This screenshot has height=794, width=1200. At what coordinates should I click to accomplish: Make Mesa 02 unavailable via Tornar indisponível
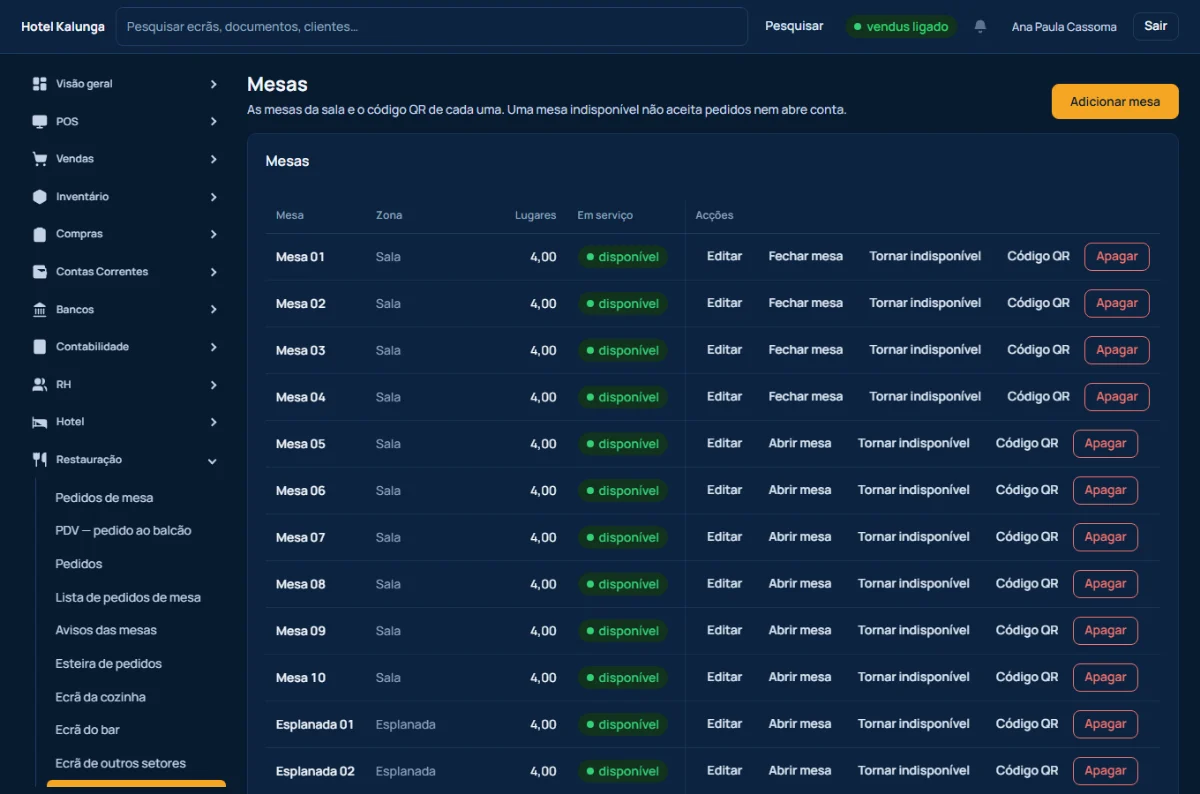point(925,303)
